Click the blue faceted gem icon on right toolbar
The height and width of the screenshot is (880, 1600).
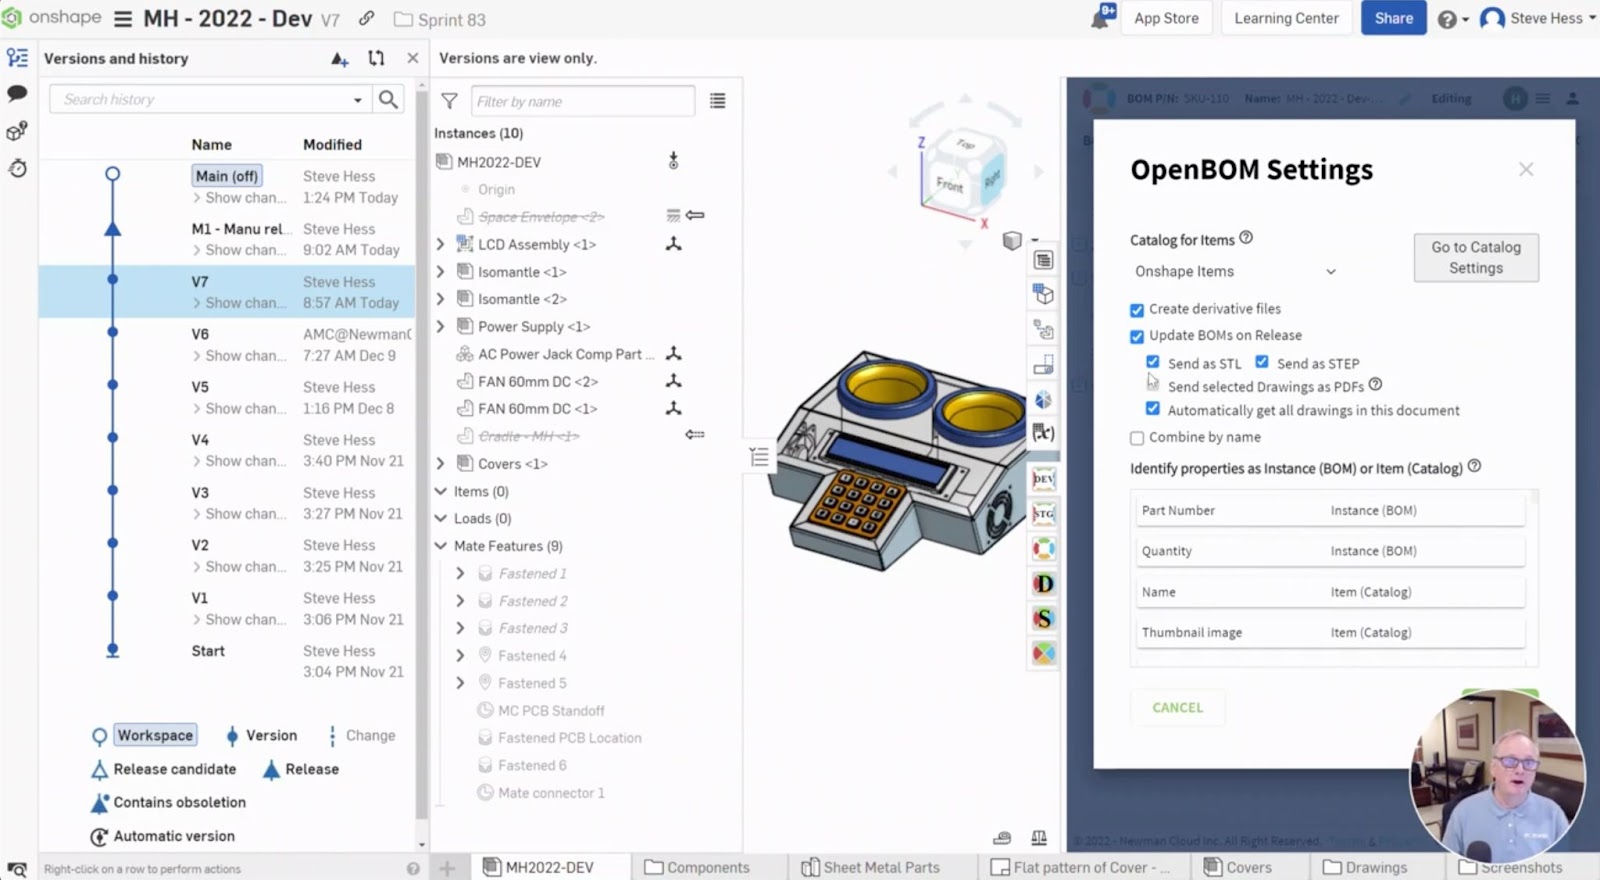tap(1043, 399)
